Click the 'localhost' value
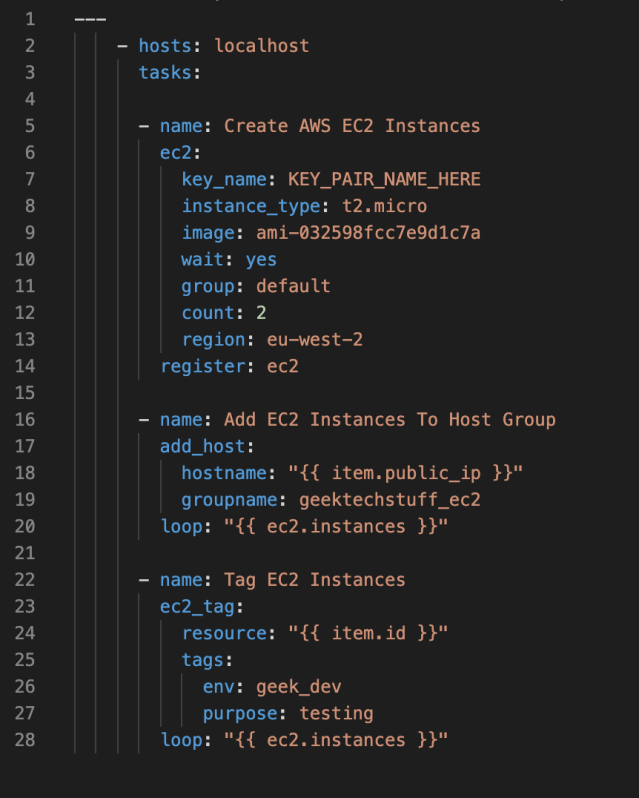The height and width of the screenshot is (798, 639). pyautogui.click(x=261, y=46)
